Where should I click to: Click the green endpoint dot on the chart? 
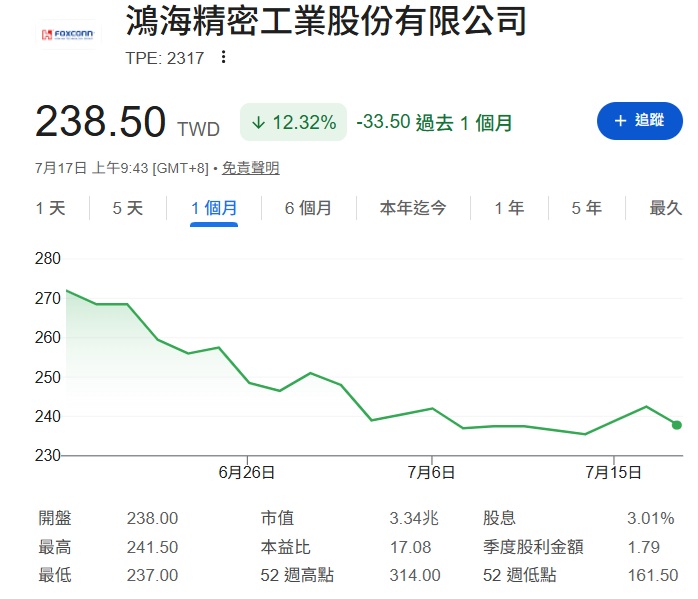click(677, 425)
